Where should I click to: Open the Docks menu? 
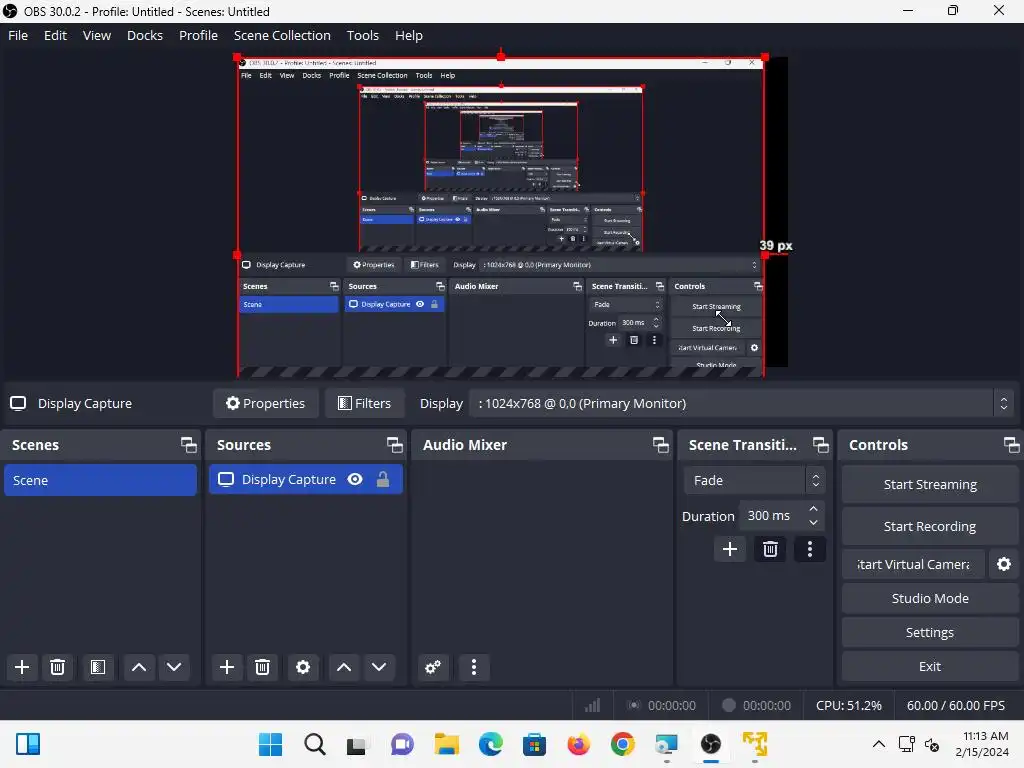144,35
